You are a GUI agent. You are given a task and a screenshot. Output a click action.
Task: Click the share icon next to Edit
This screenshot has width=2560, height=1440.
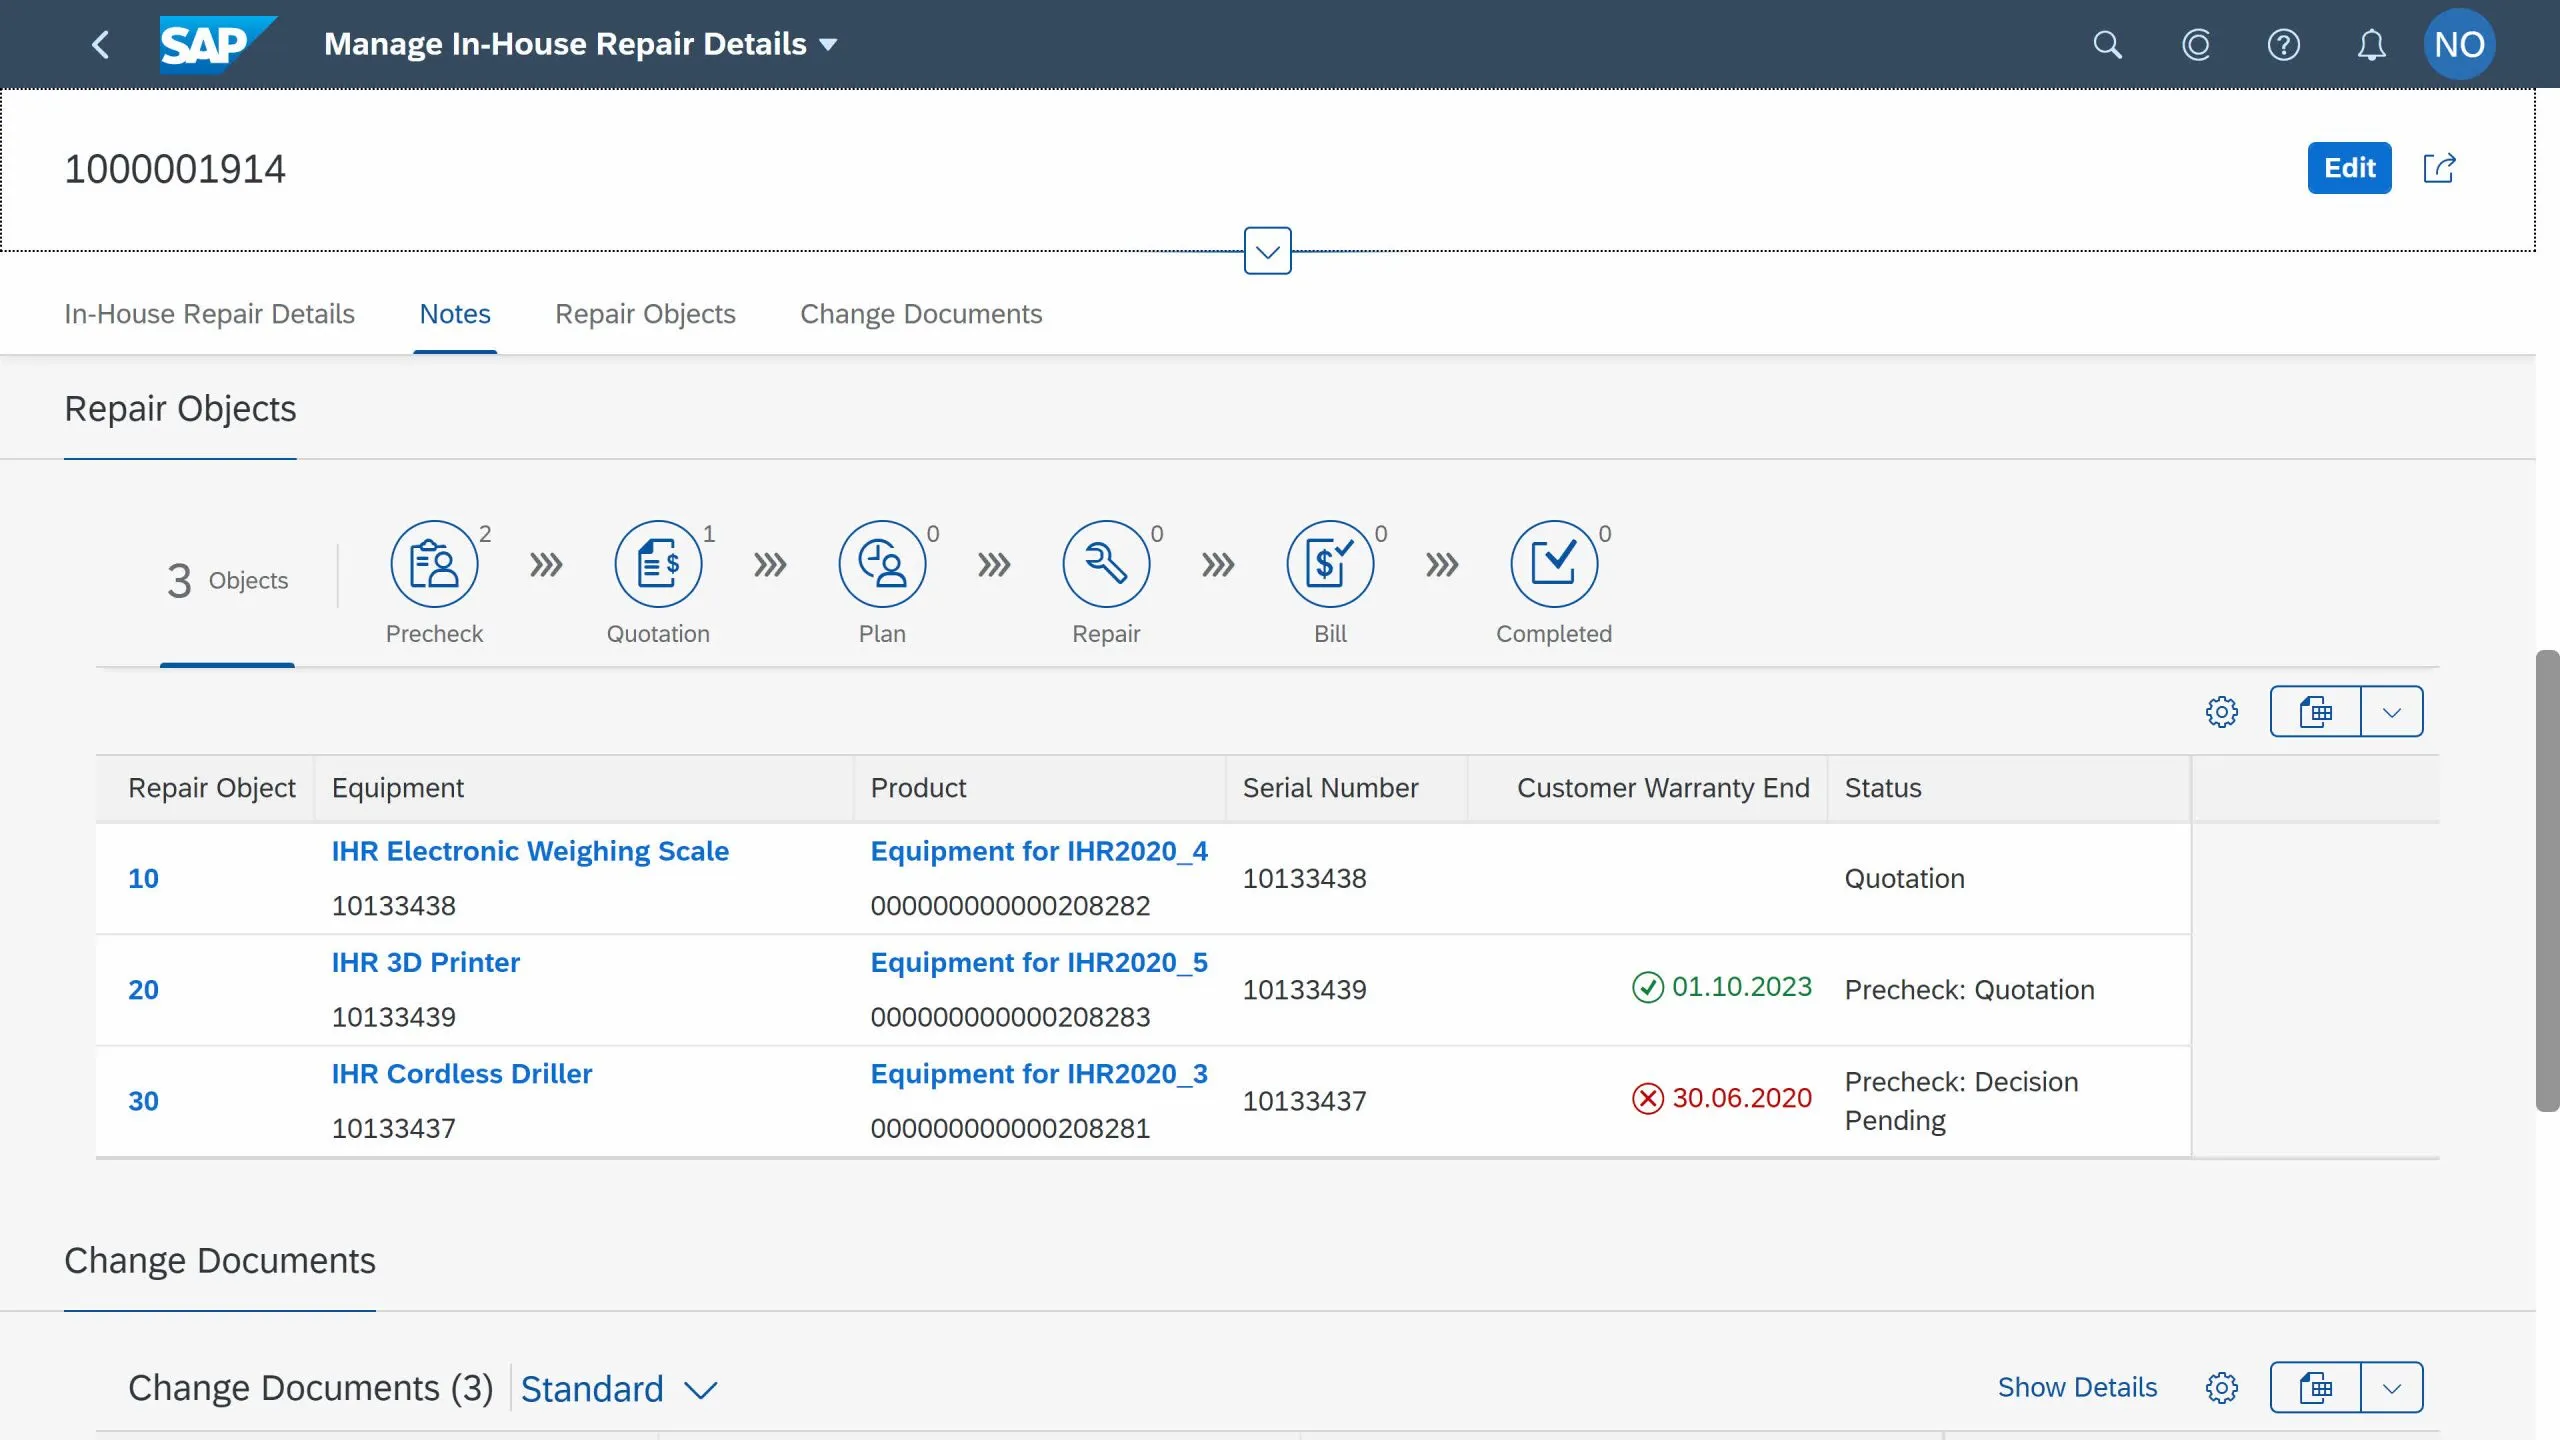pyautogui.click(x=2439, y=168)
